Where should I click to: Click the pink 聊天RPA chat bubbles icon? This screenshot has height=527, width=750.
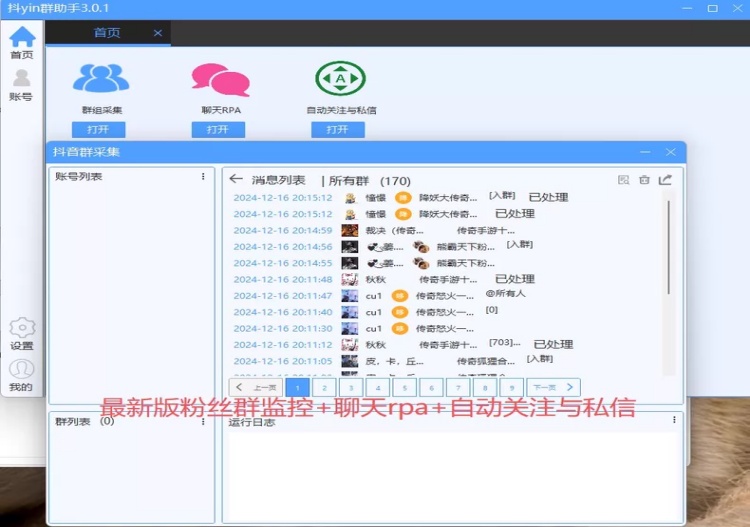221,79
